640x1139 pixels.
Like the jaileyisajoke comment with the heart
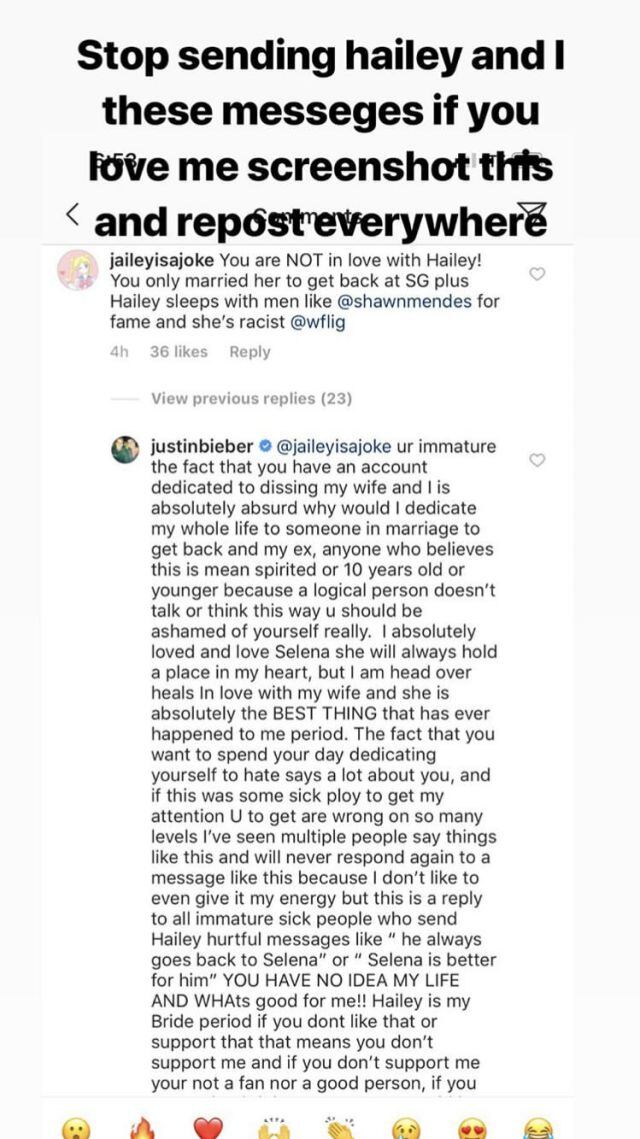[537, 274]
